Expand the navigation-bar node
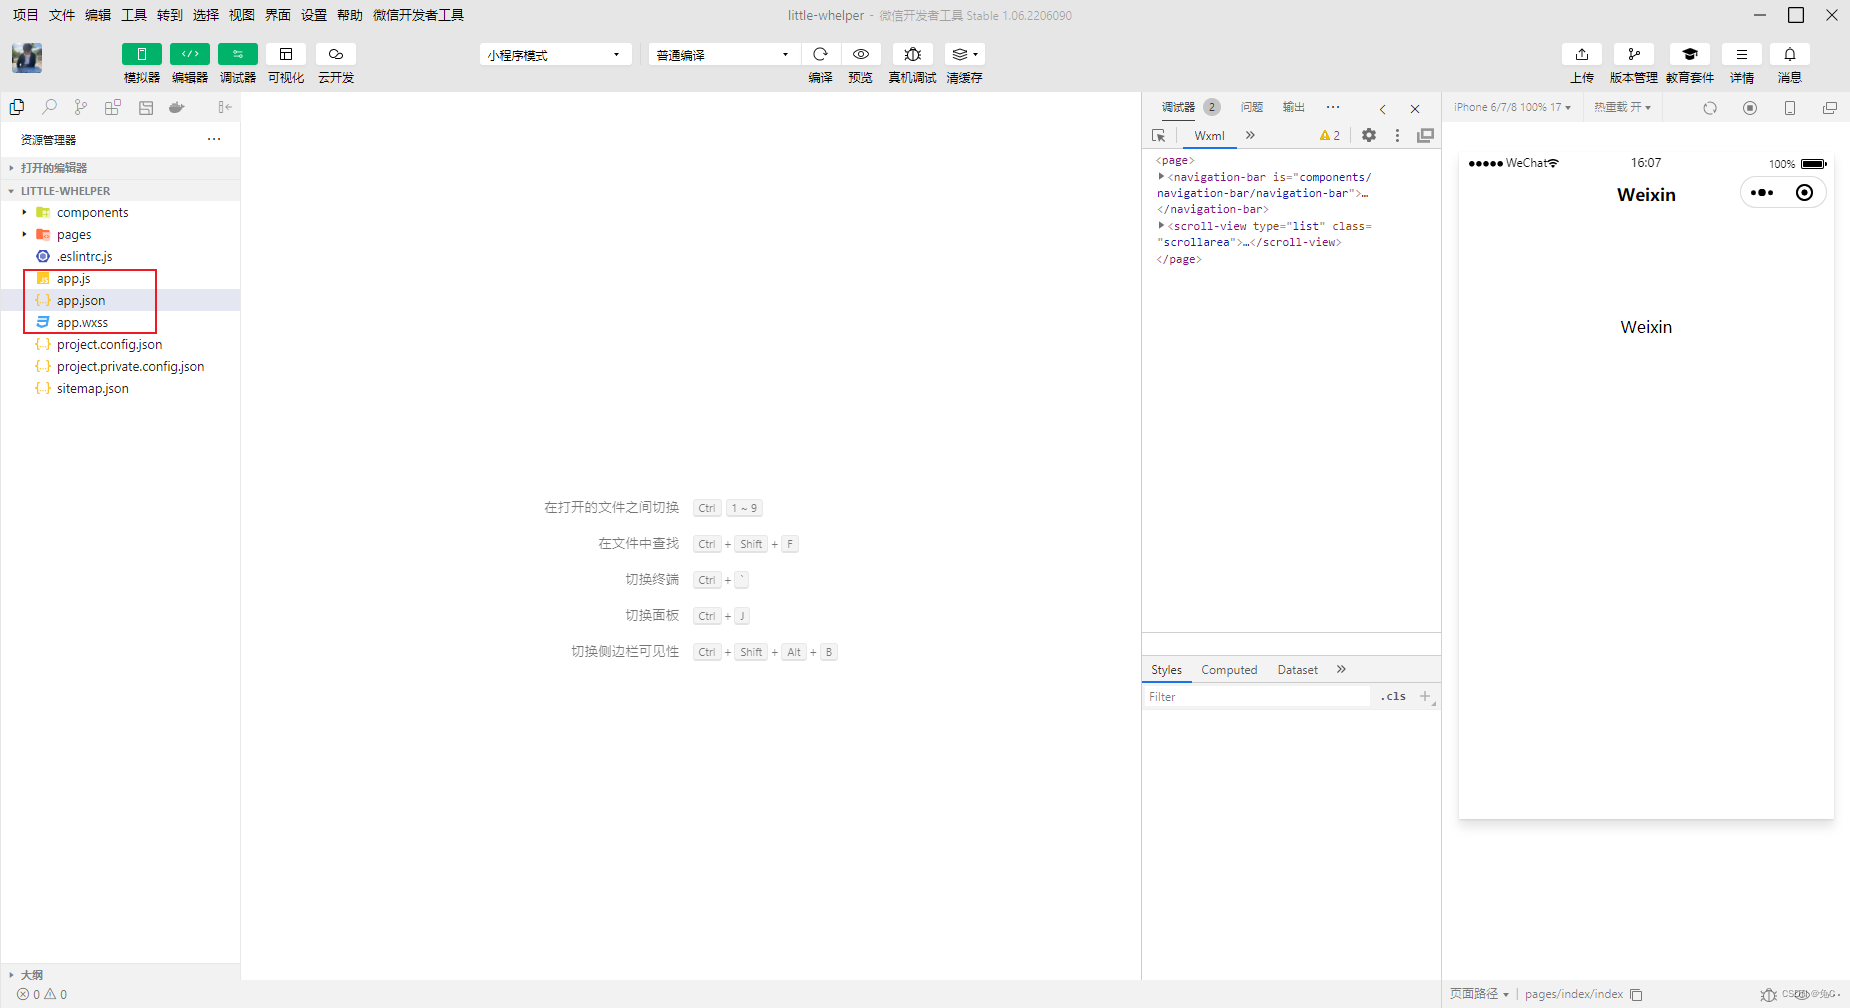 [x=1161, y=176]
